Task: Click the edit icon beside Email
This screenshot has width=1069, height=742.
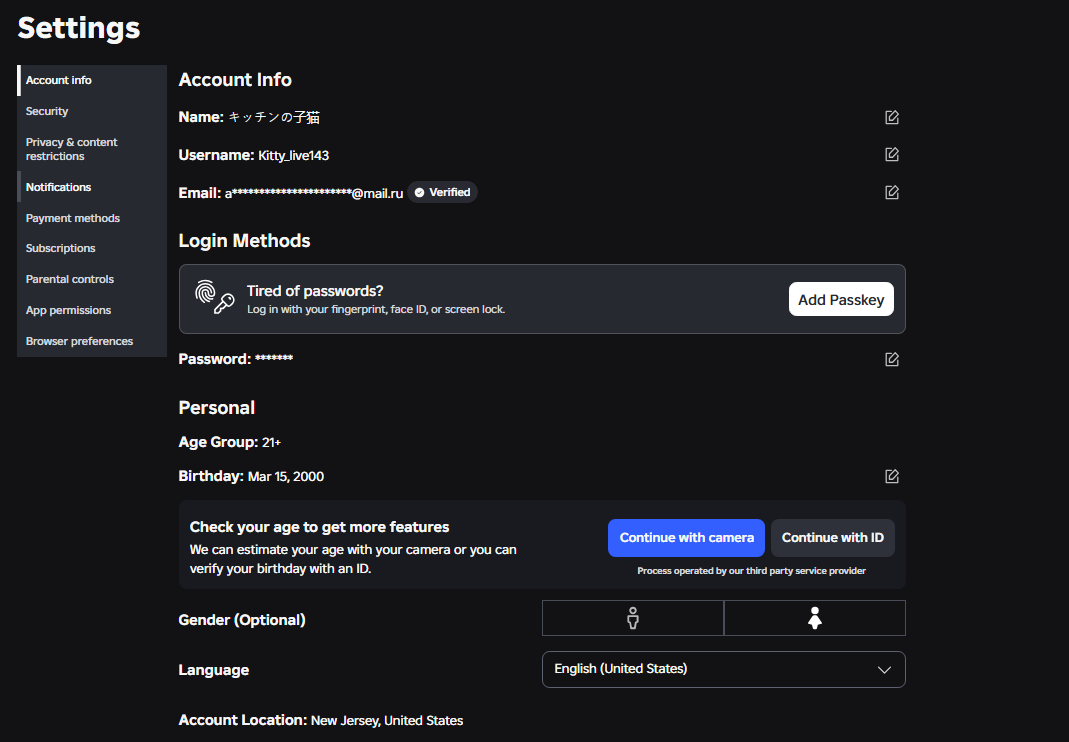Action: (892, 192)
